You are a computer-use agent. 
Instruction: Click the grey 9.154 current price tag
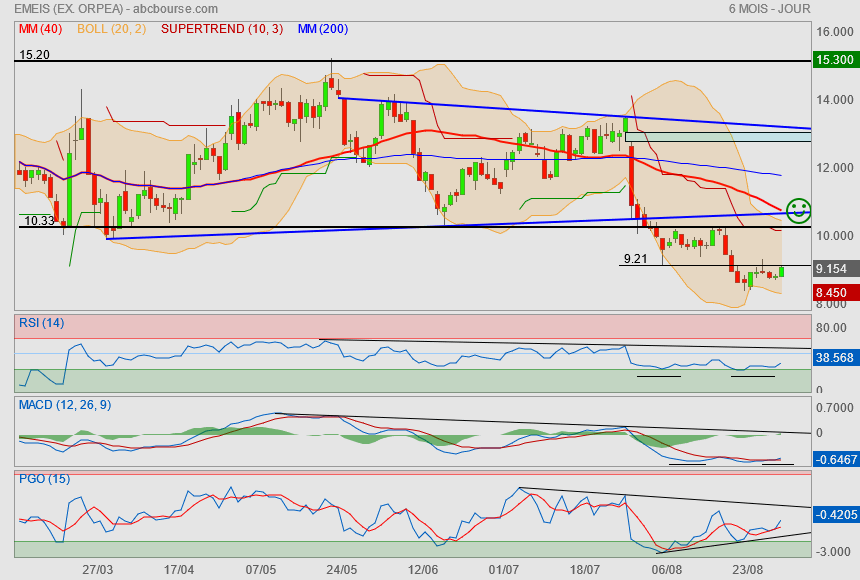pos(835,268)
